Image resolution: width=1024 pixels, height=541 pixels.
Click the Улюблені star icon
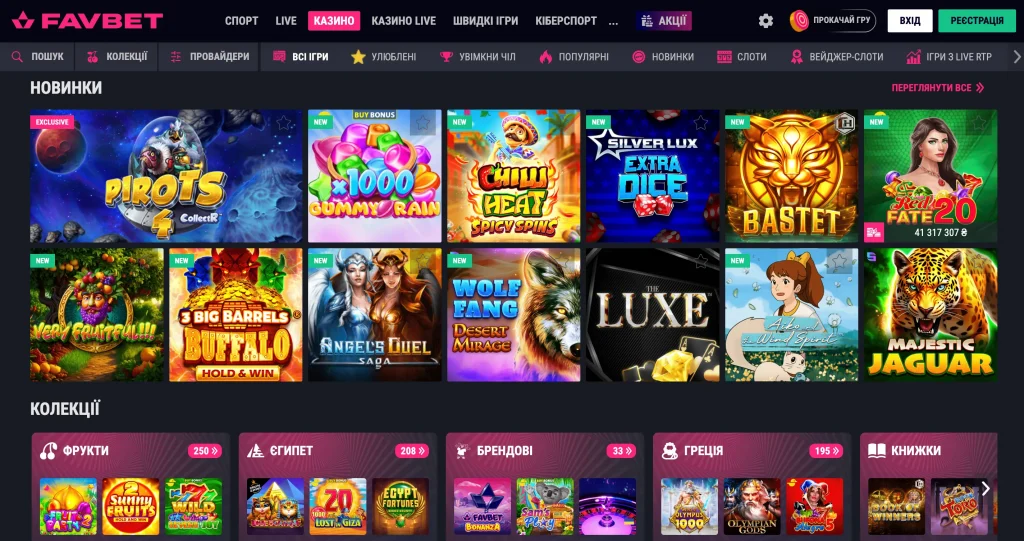point(358,57)
